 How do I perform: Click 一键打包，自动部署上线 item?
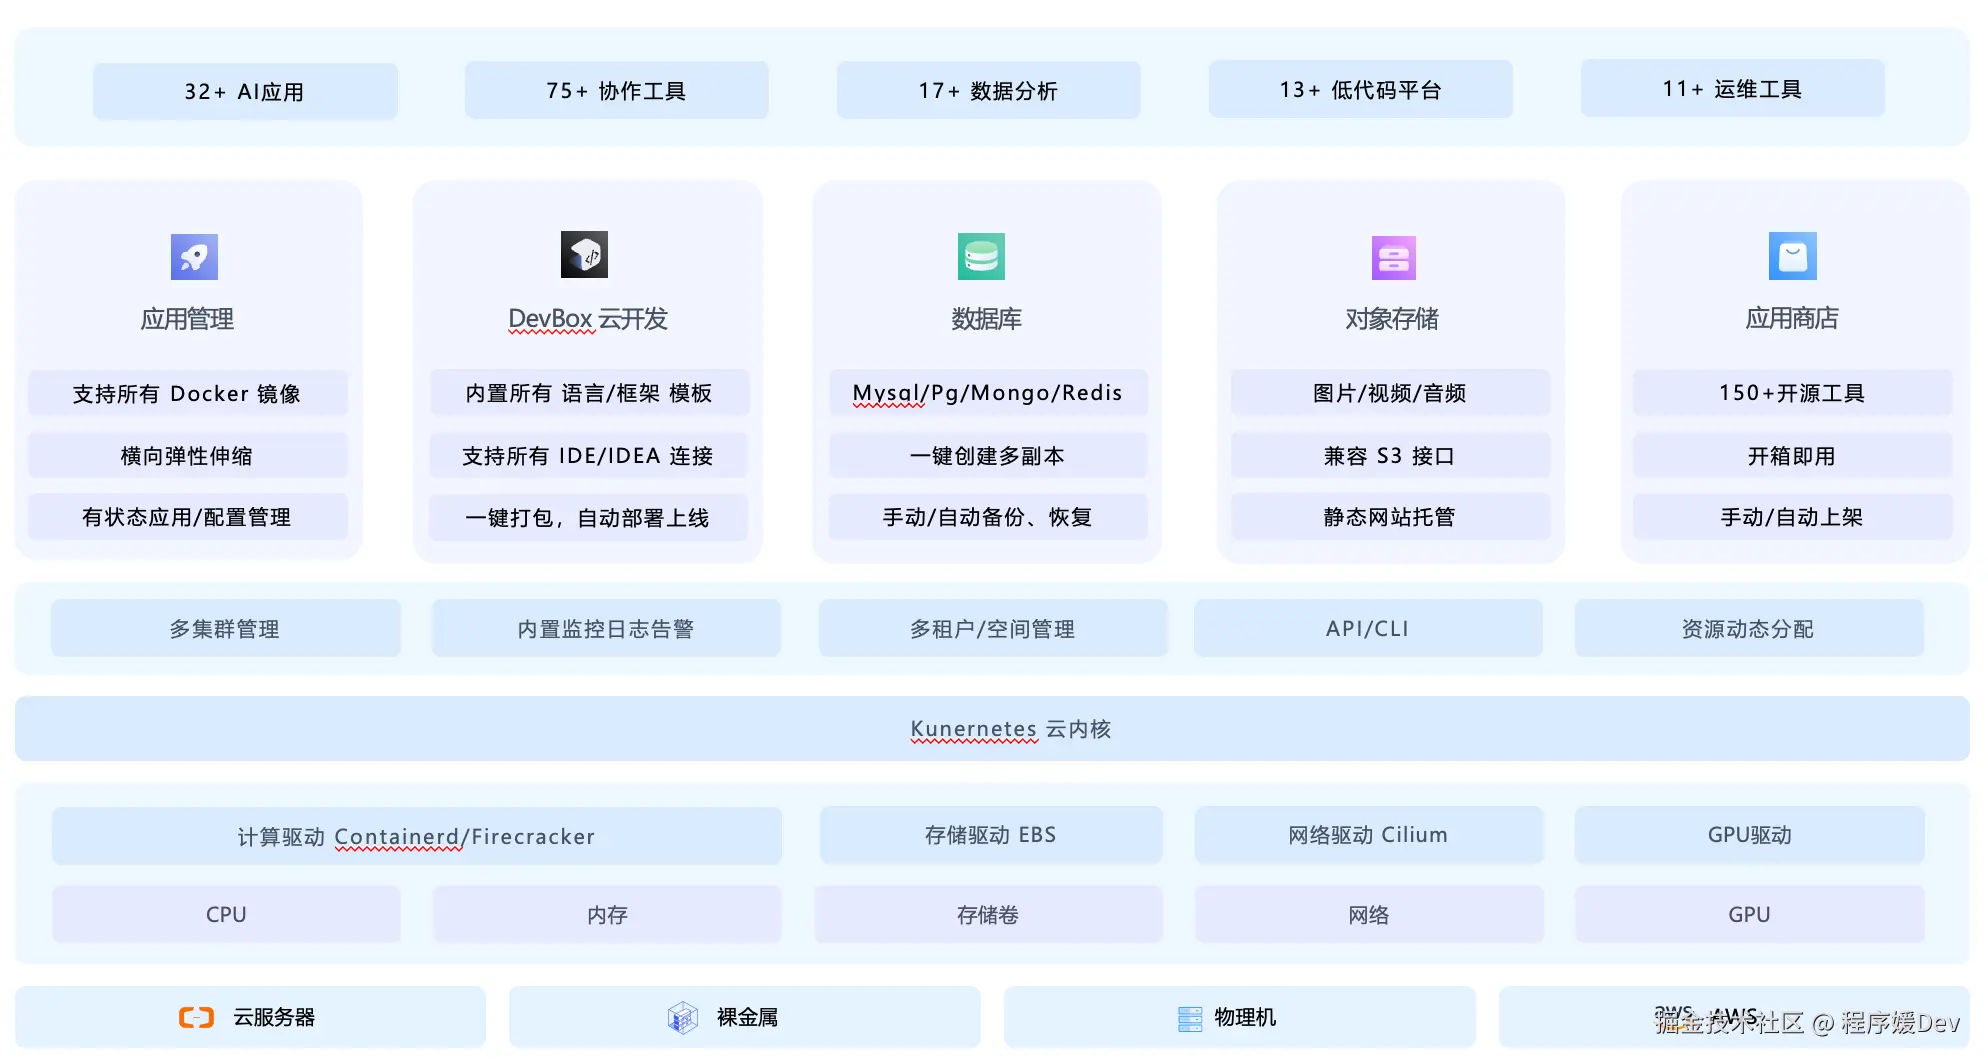[x=589, y=518]
